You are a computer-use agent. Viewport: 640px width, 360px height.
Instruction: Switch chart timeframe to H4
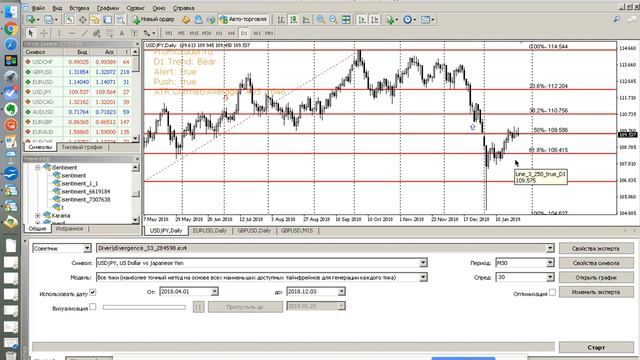coord(231,33)
